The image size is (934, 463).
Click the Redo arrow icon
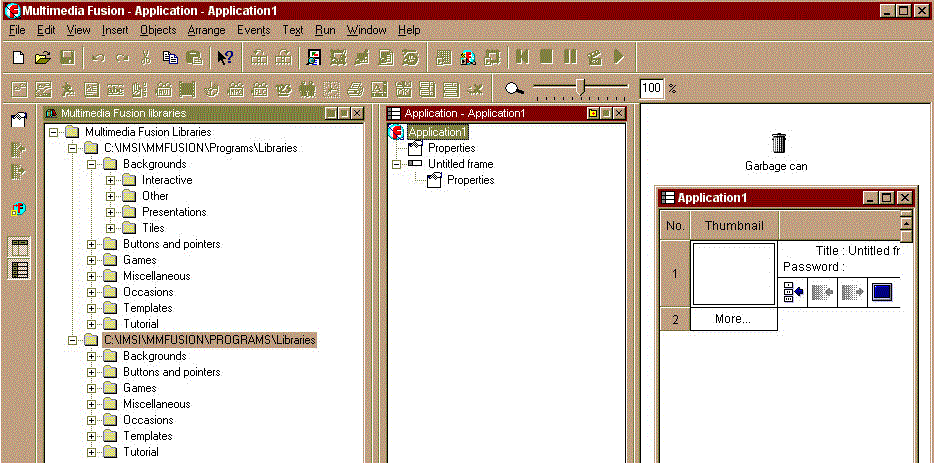pos(122,58)
